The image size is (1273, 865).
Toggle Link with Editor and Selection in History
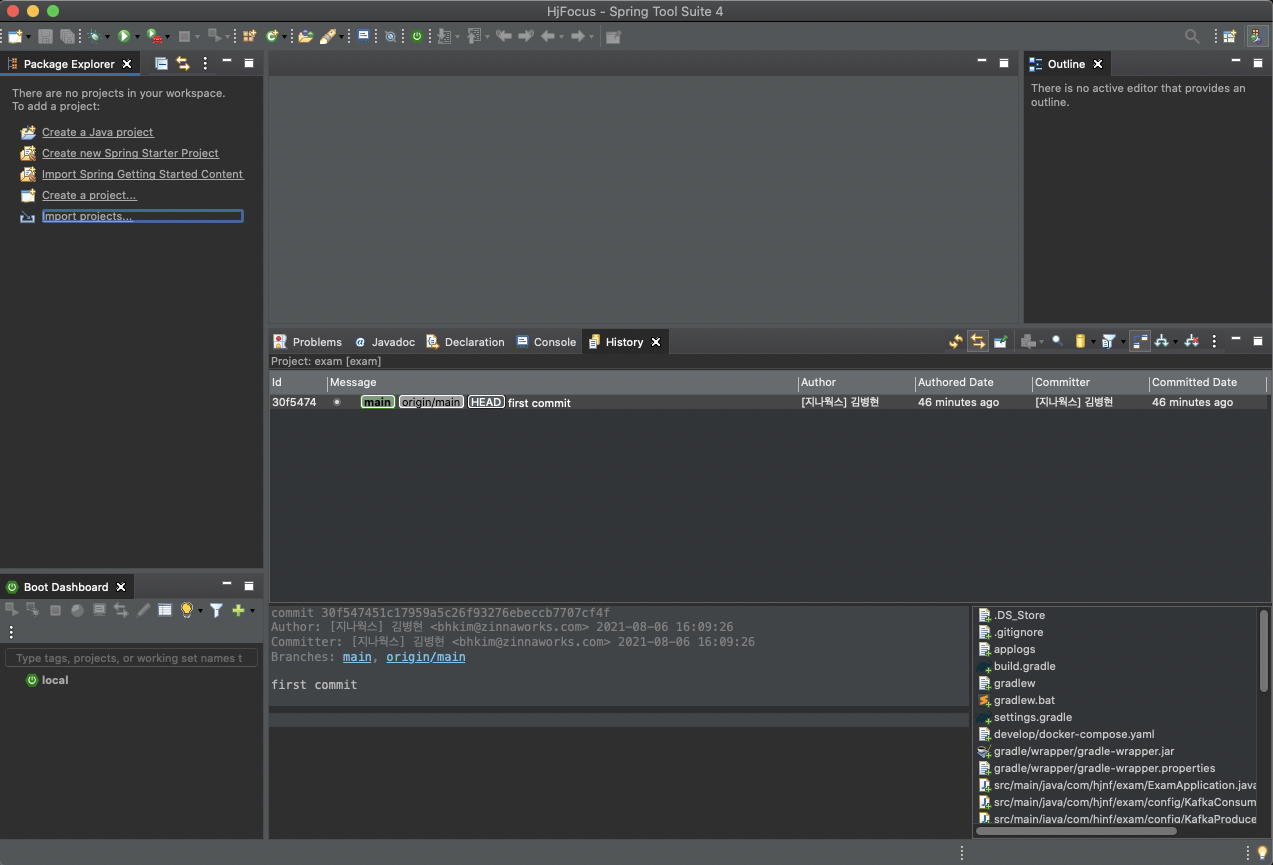point(977,341)
